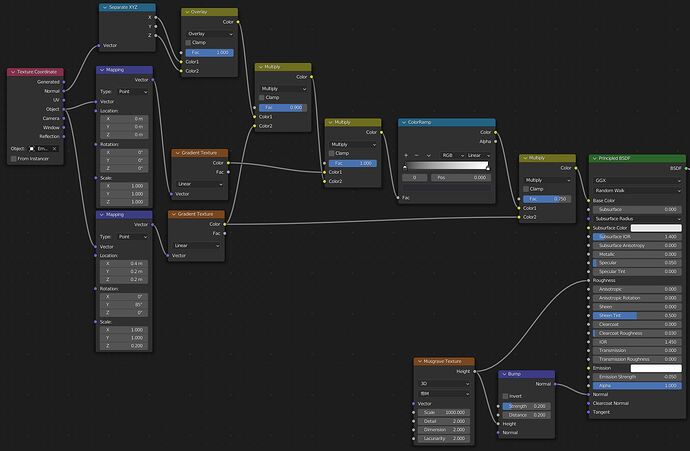This screenshot has width=690, height=451.
Task: Collapse the Principled BSDF node
Action: click(595, 158)
